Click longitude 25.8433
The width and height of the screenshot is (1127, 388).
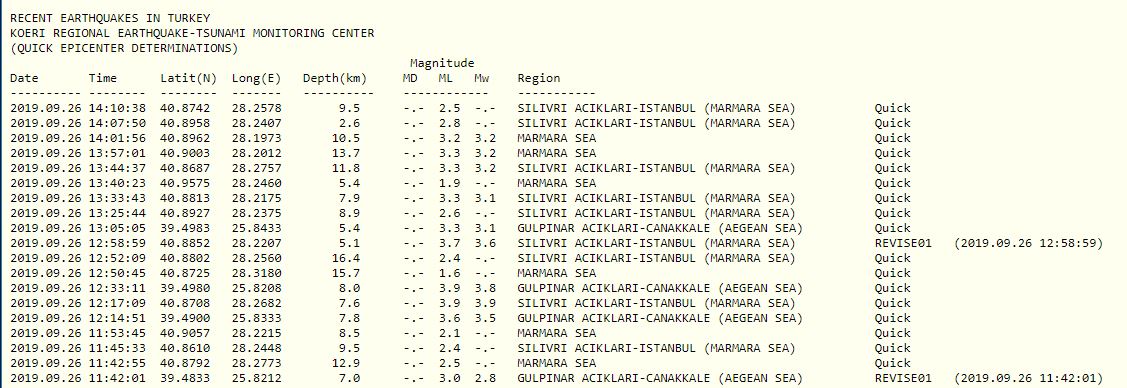(256, 228)
